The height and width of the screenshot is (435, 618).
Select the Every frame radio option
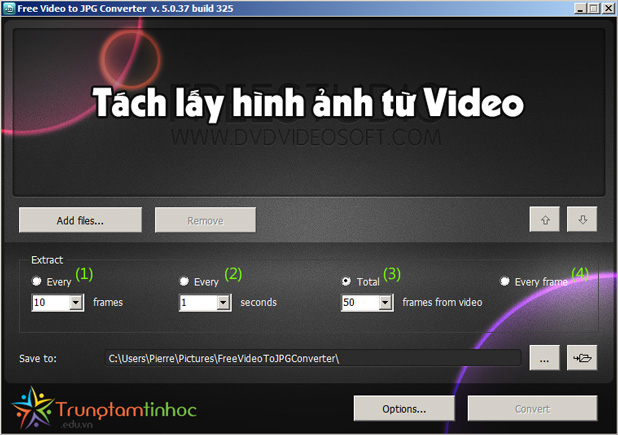point(504,281)
